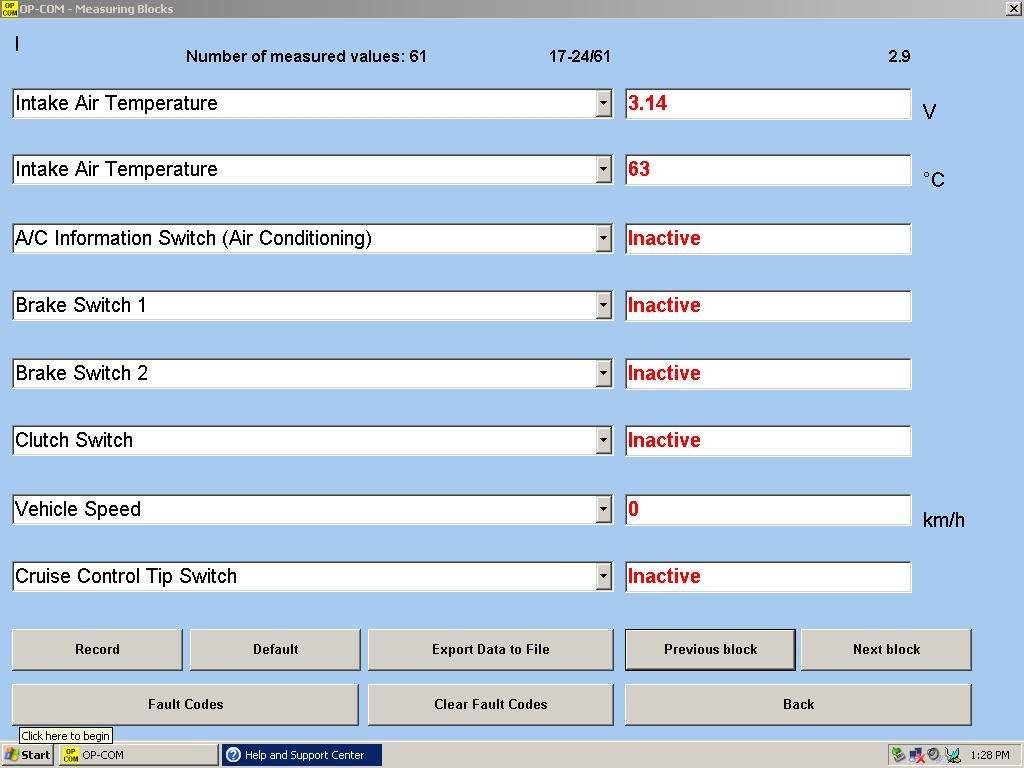Click the OP-COM icon in the title bar
Viewport: 1024px width, 768px height.
pos(9,8)
